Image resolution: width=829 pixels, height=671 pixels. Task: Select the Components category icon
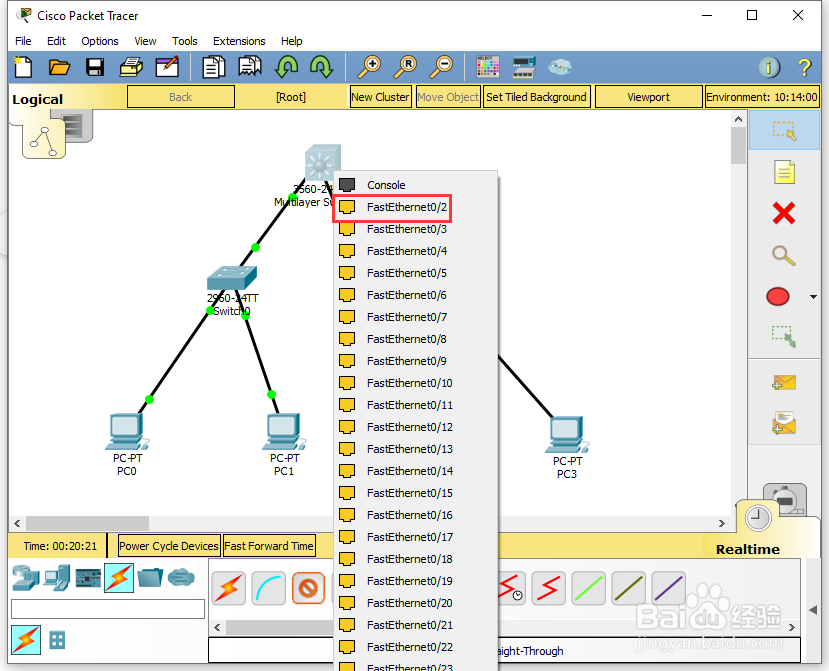pos(88,577)
